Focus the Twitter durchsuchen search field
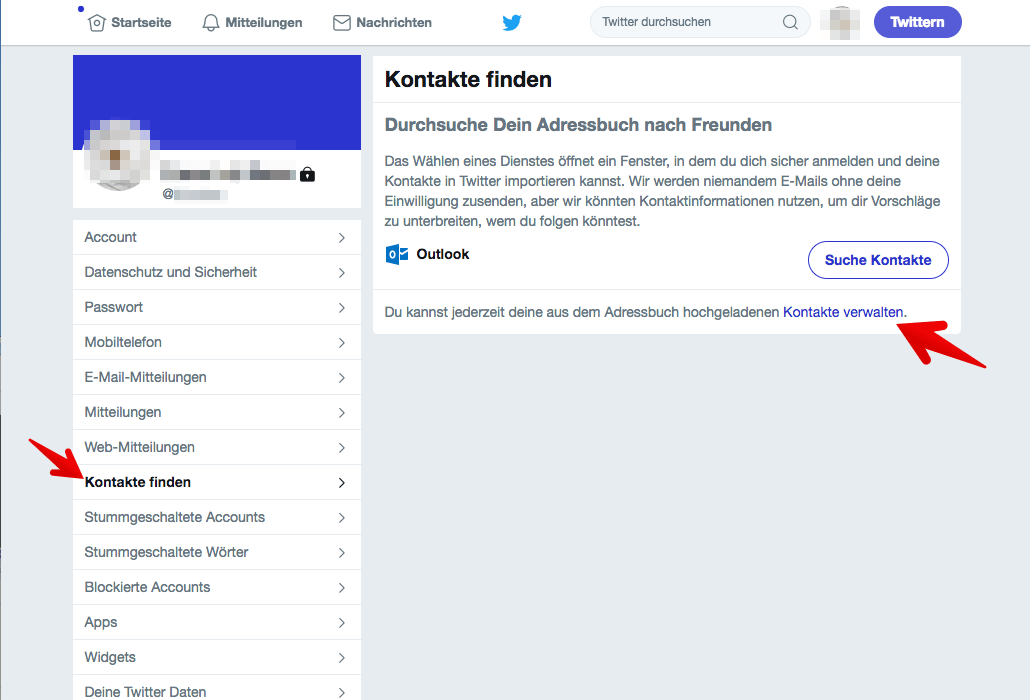 700,22
